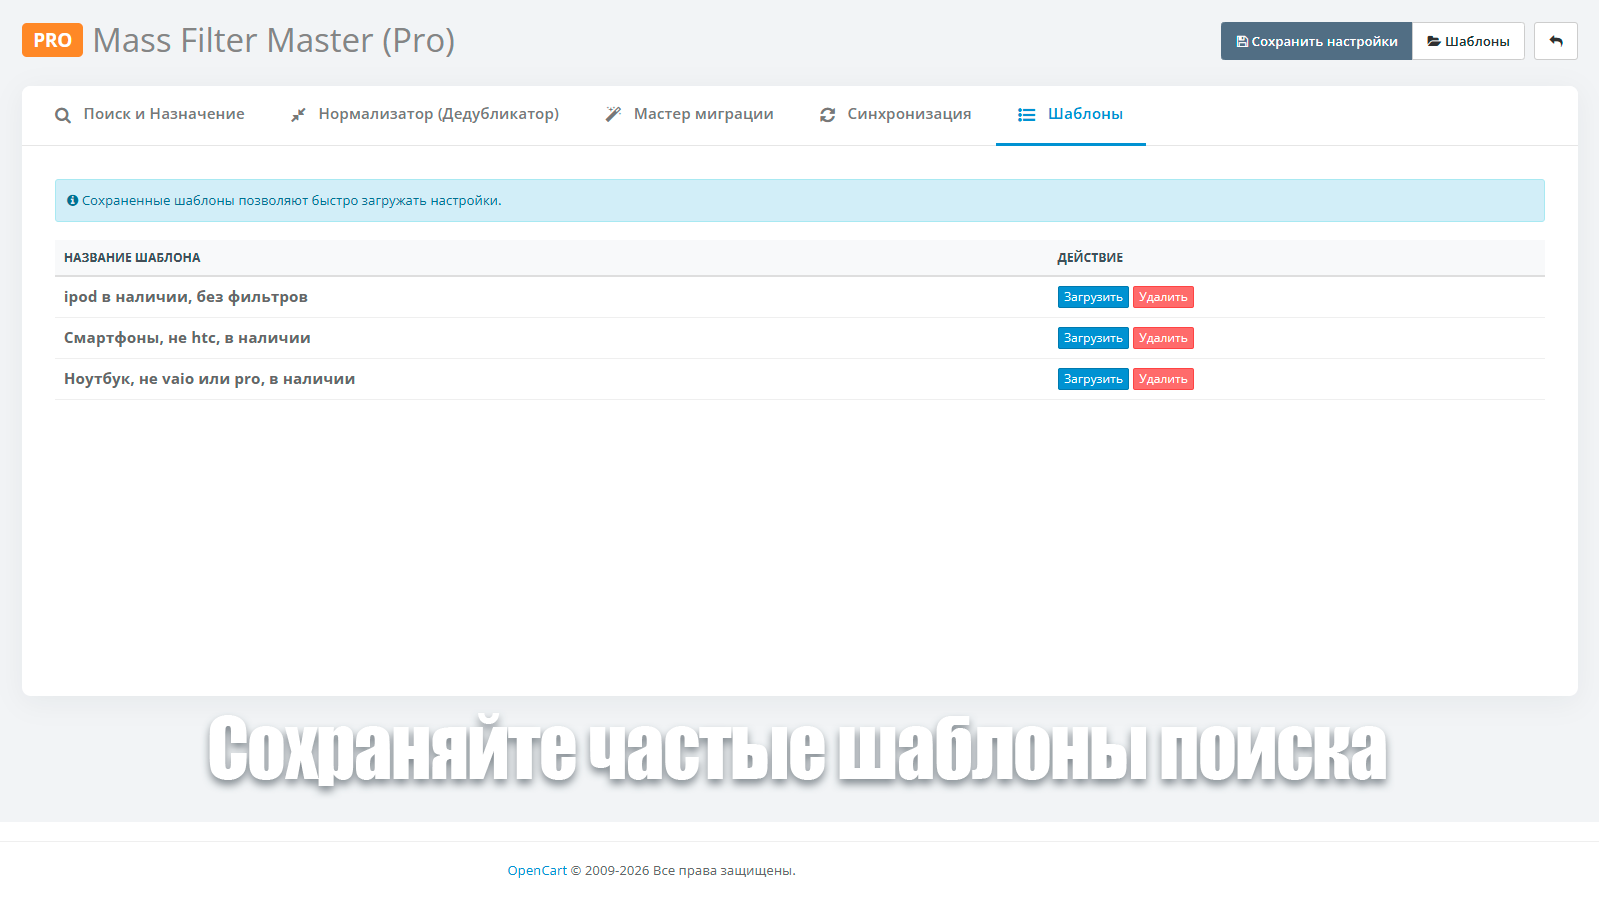Follow the OpenCart footer link
This screenshot has height=901, width=1599.
pos(537,871)
